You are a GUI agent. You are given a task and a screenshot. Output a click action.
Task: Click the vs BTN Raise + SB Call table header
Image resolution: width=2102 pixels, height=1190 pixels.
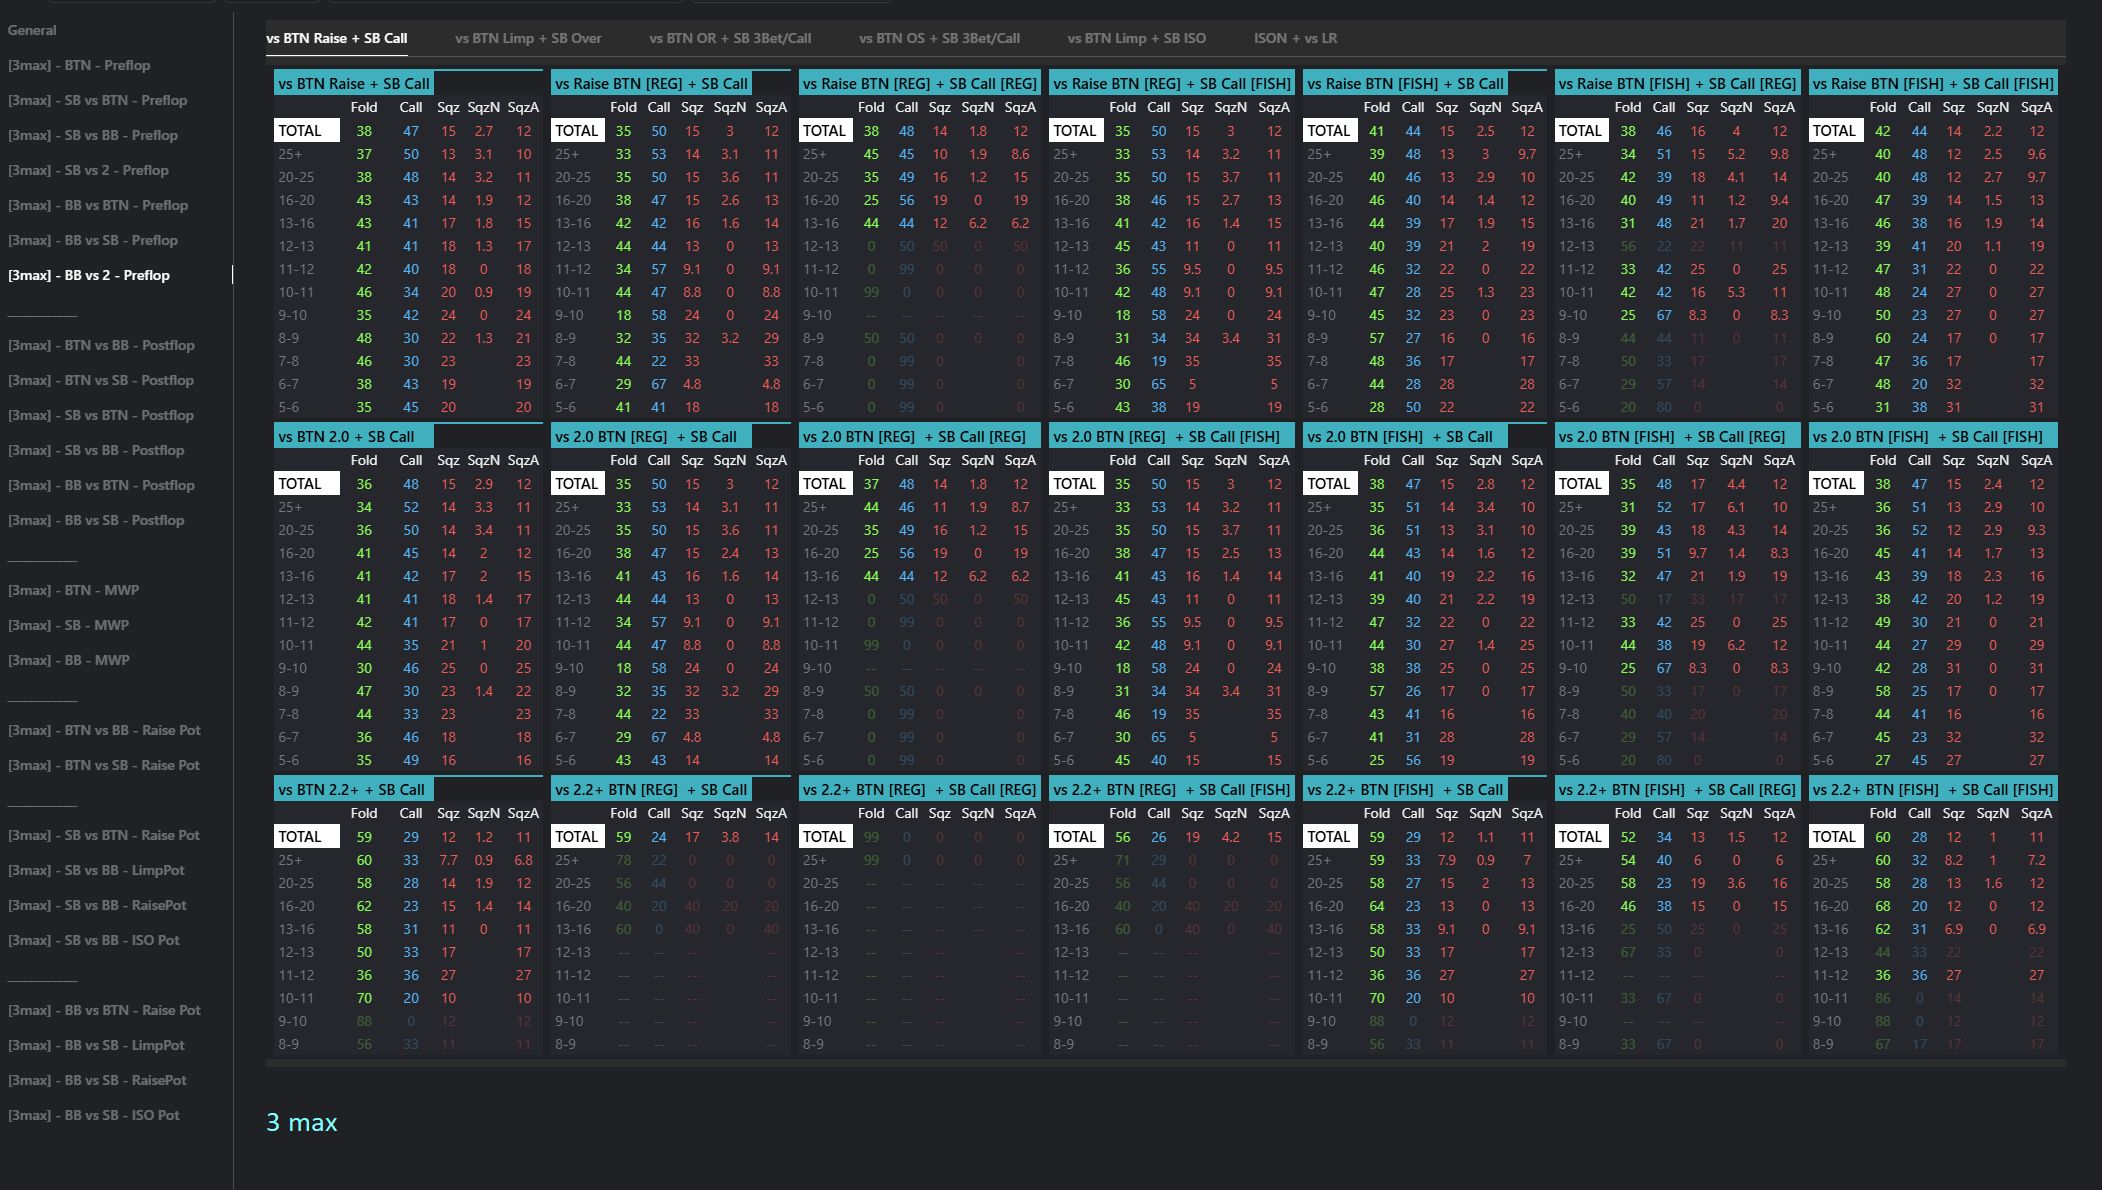coord(354,84)
